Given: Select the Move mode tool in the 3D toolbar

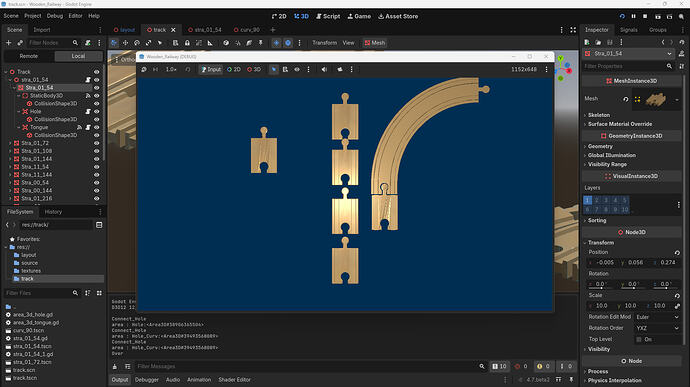Looking at the screenshot, I should coord(125,43).
